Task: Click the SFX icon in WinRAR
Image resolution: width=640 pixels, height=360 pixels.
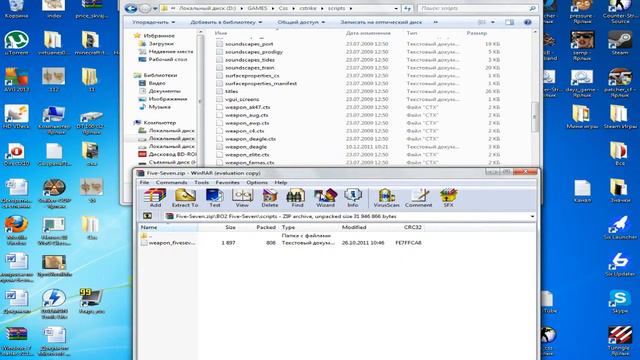Action: [x=448, y=198]
